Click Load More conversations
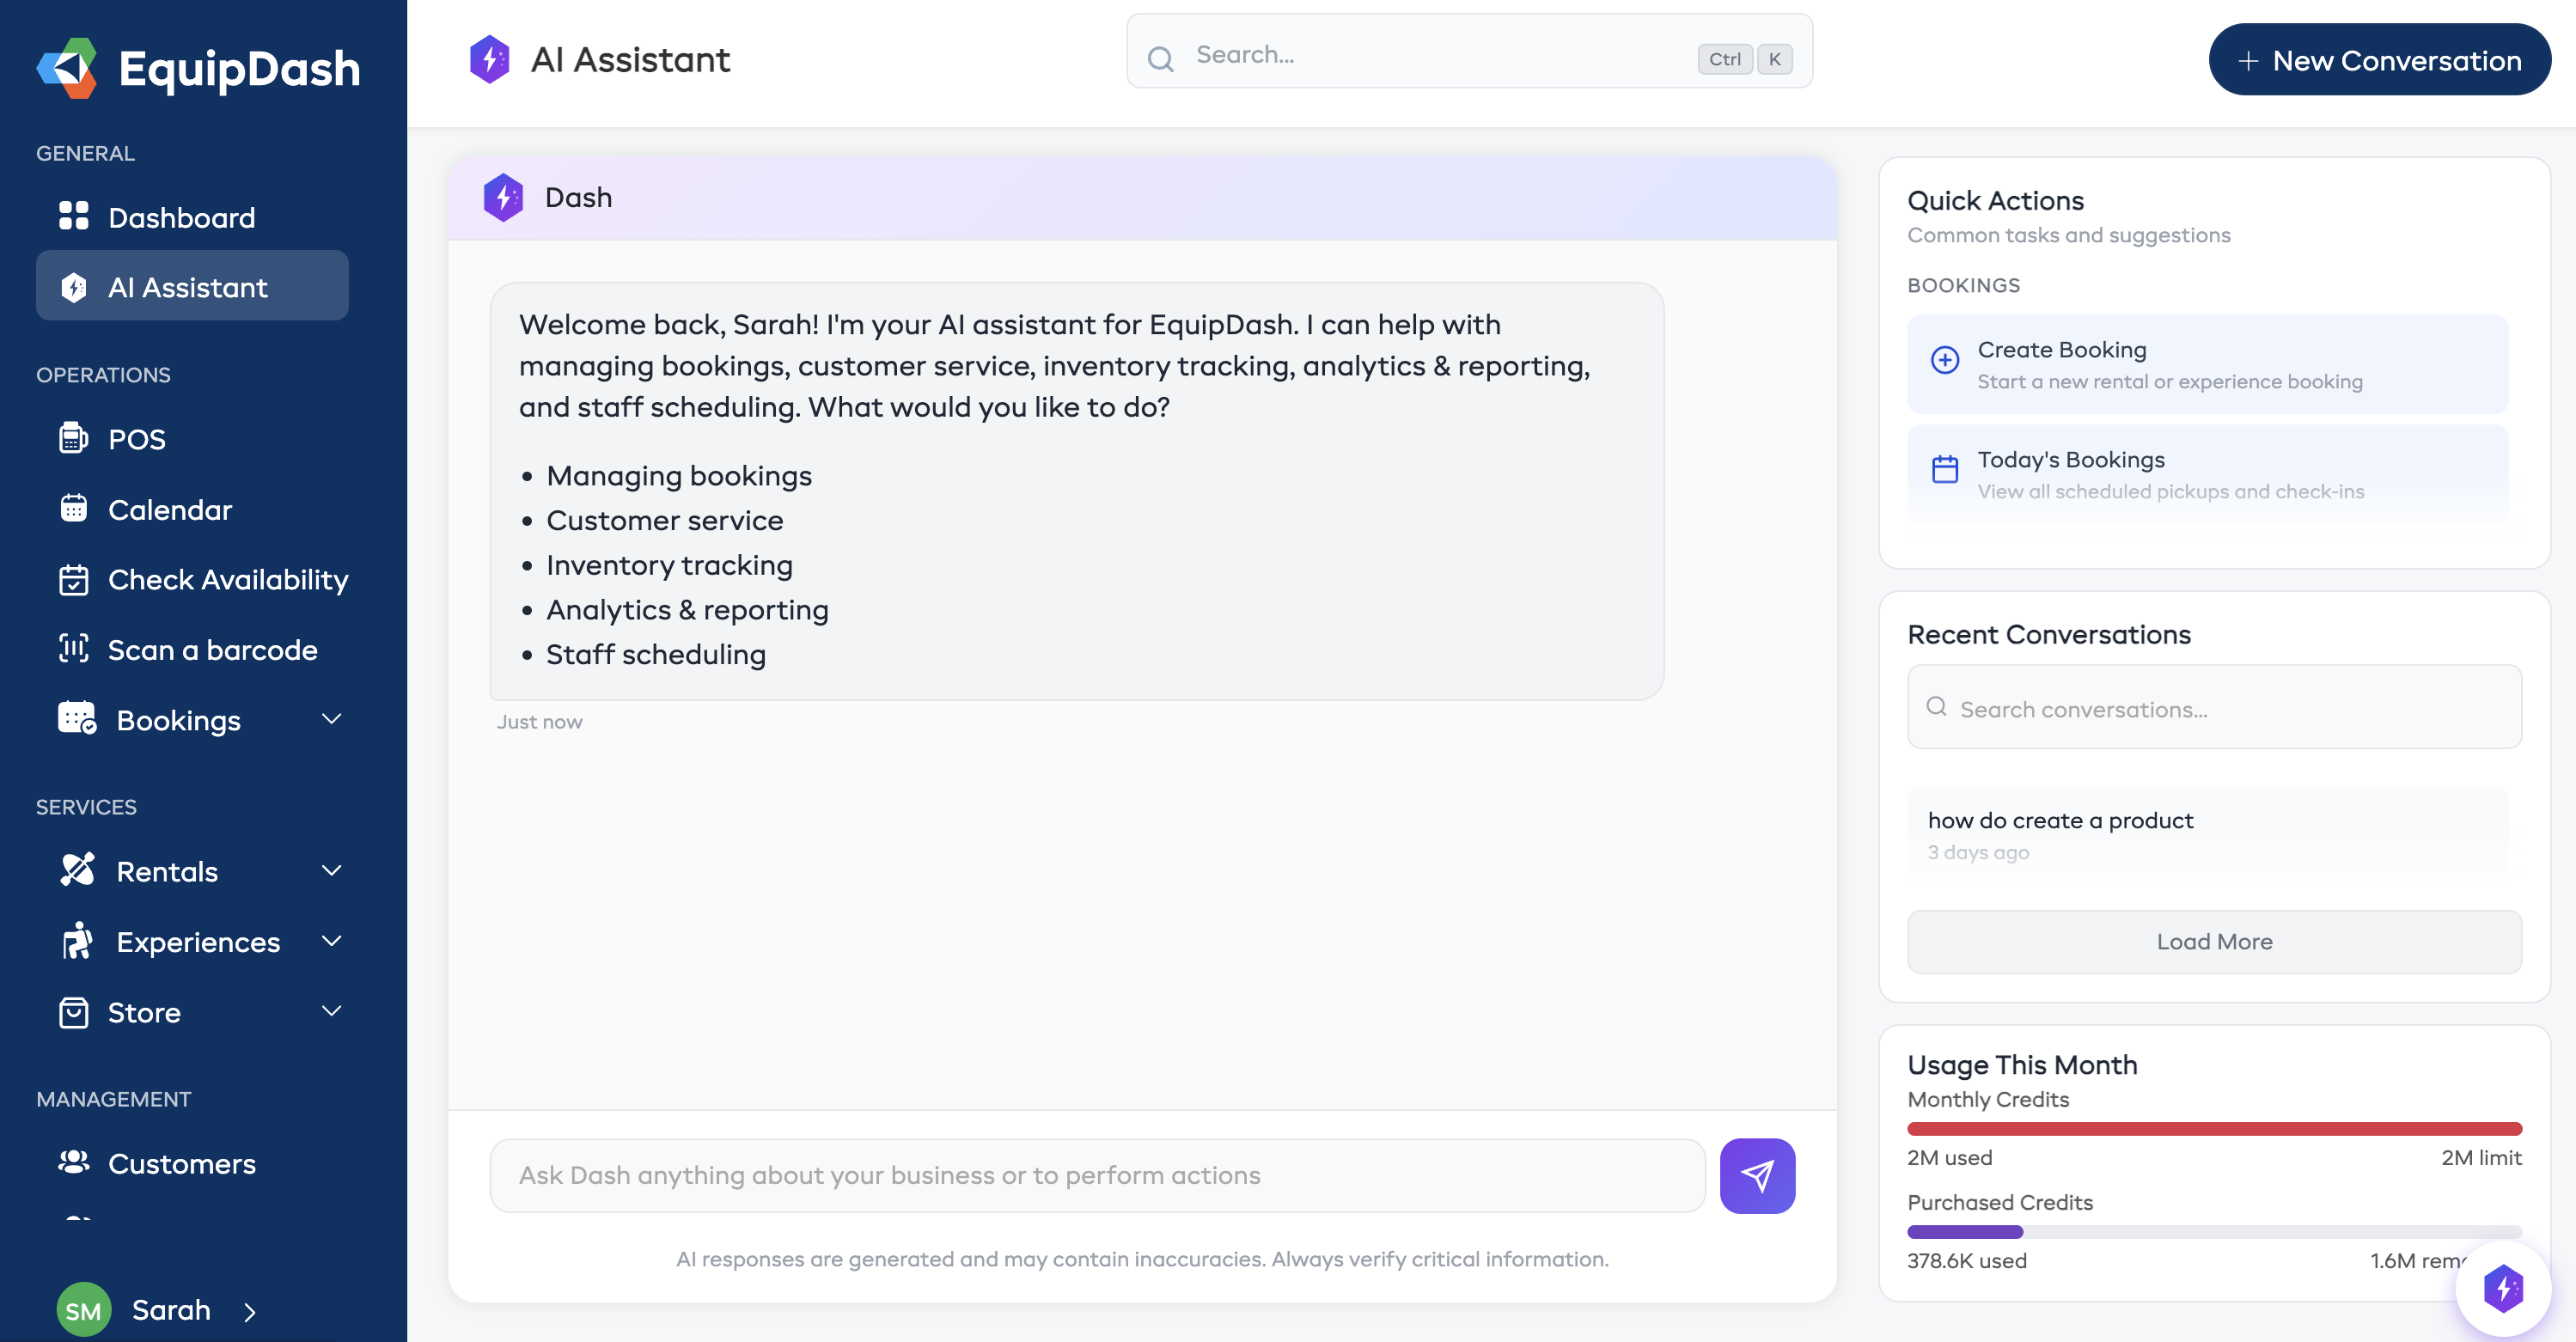Image resolution: width=2576 pixels, height=1342 pixels. coord(2213,941)
